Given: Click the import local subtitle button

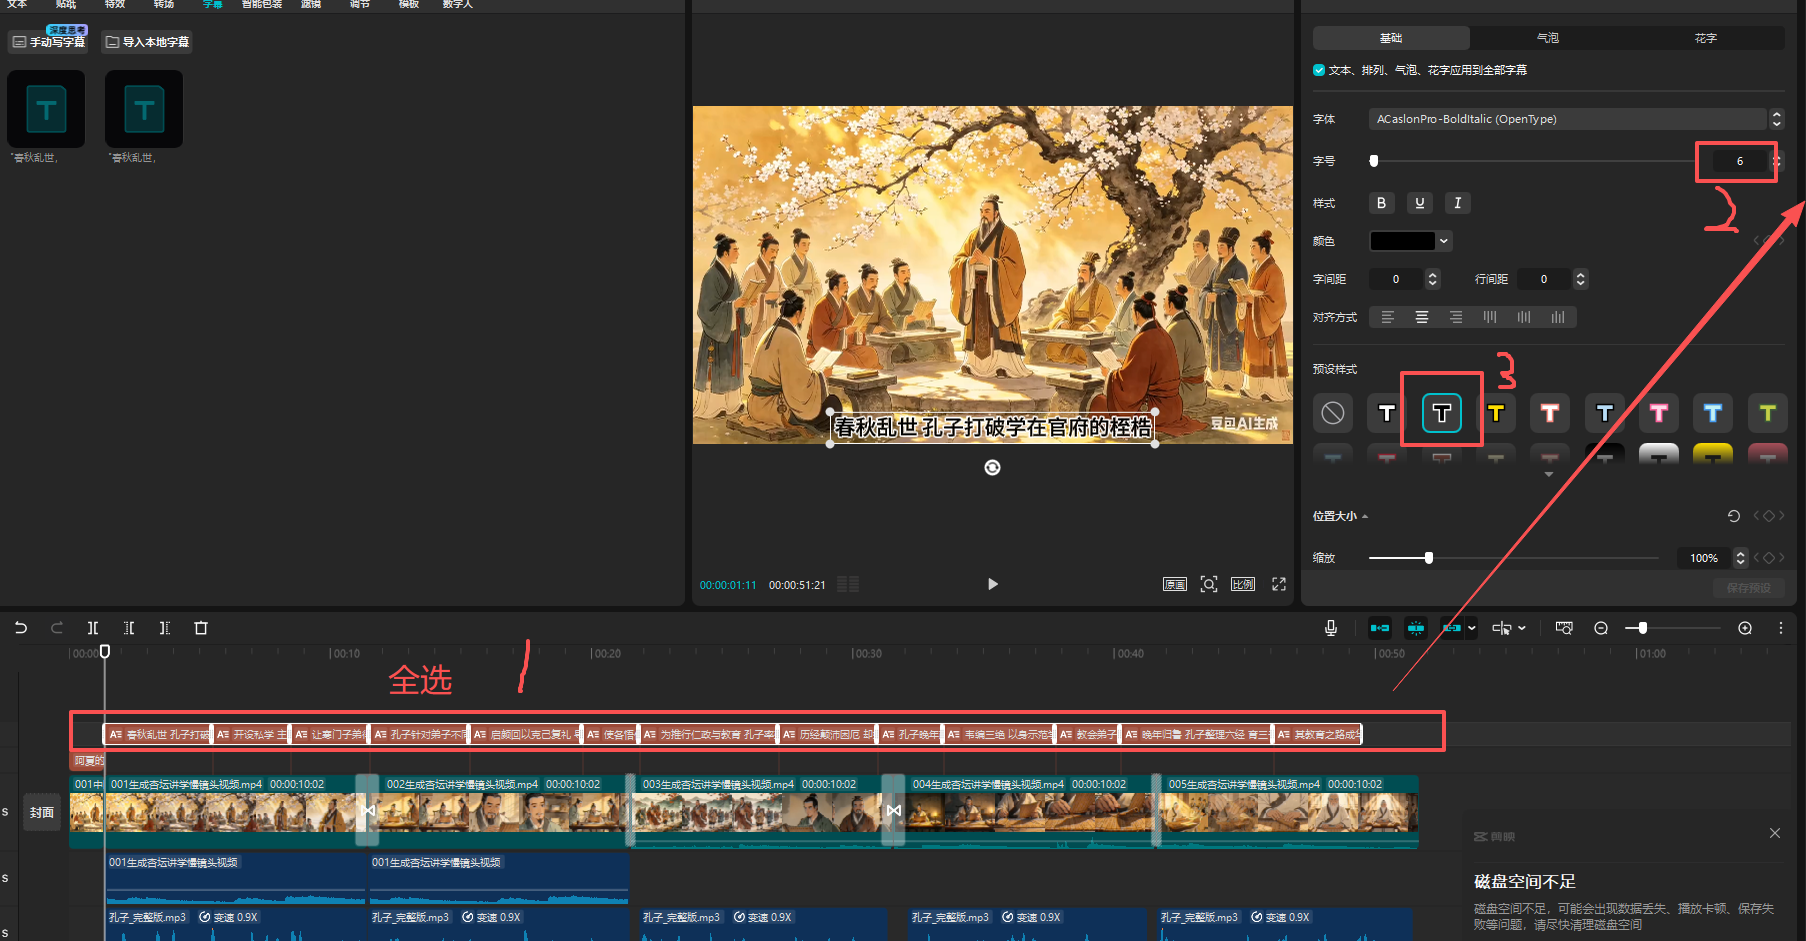Looking at the screenshot, I should pyautogui.click(x=147, y=42).
